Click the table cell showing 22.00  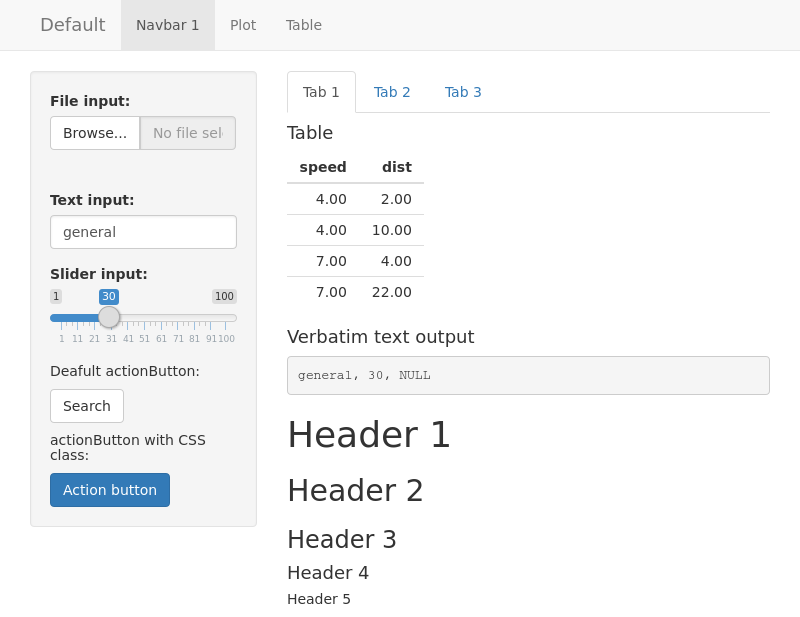click(391, 292)
